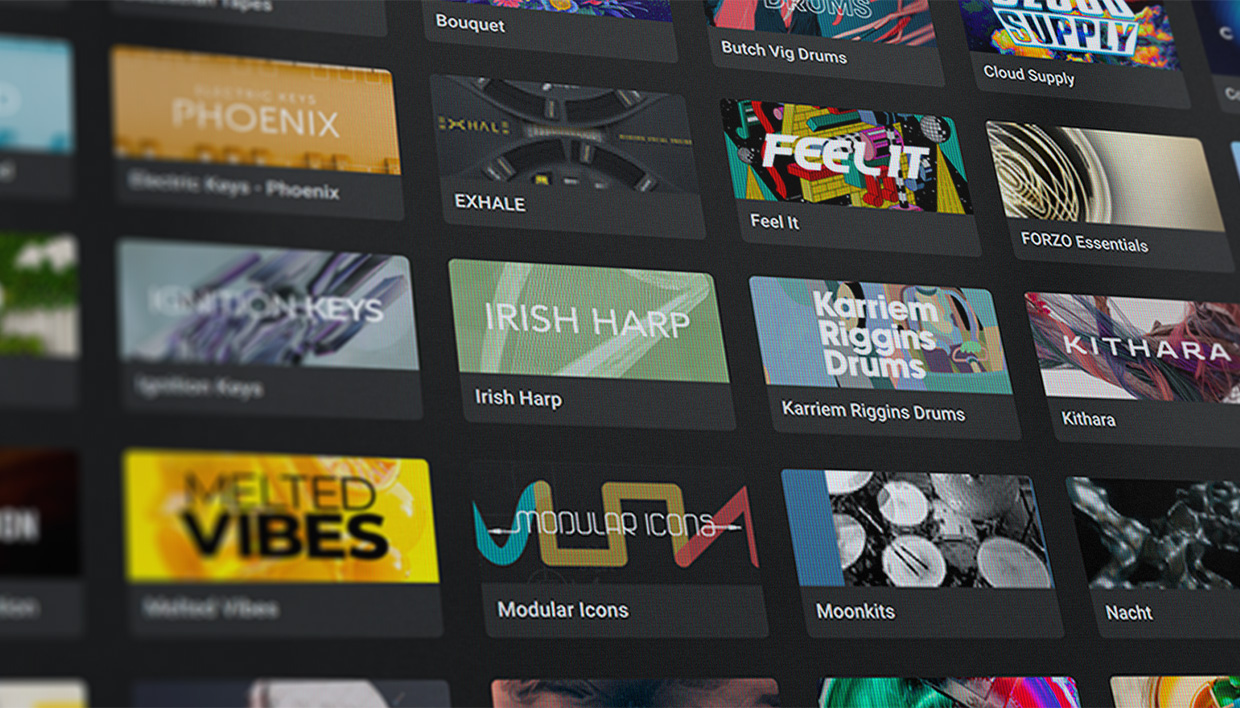Image resolution: width=1240 pixels, height=708 pixels.
Task: Click the Bouquet title label
Action: (470, 24)
